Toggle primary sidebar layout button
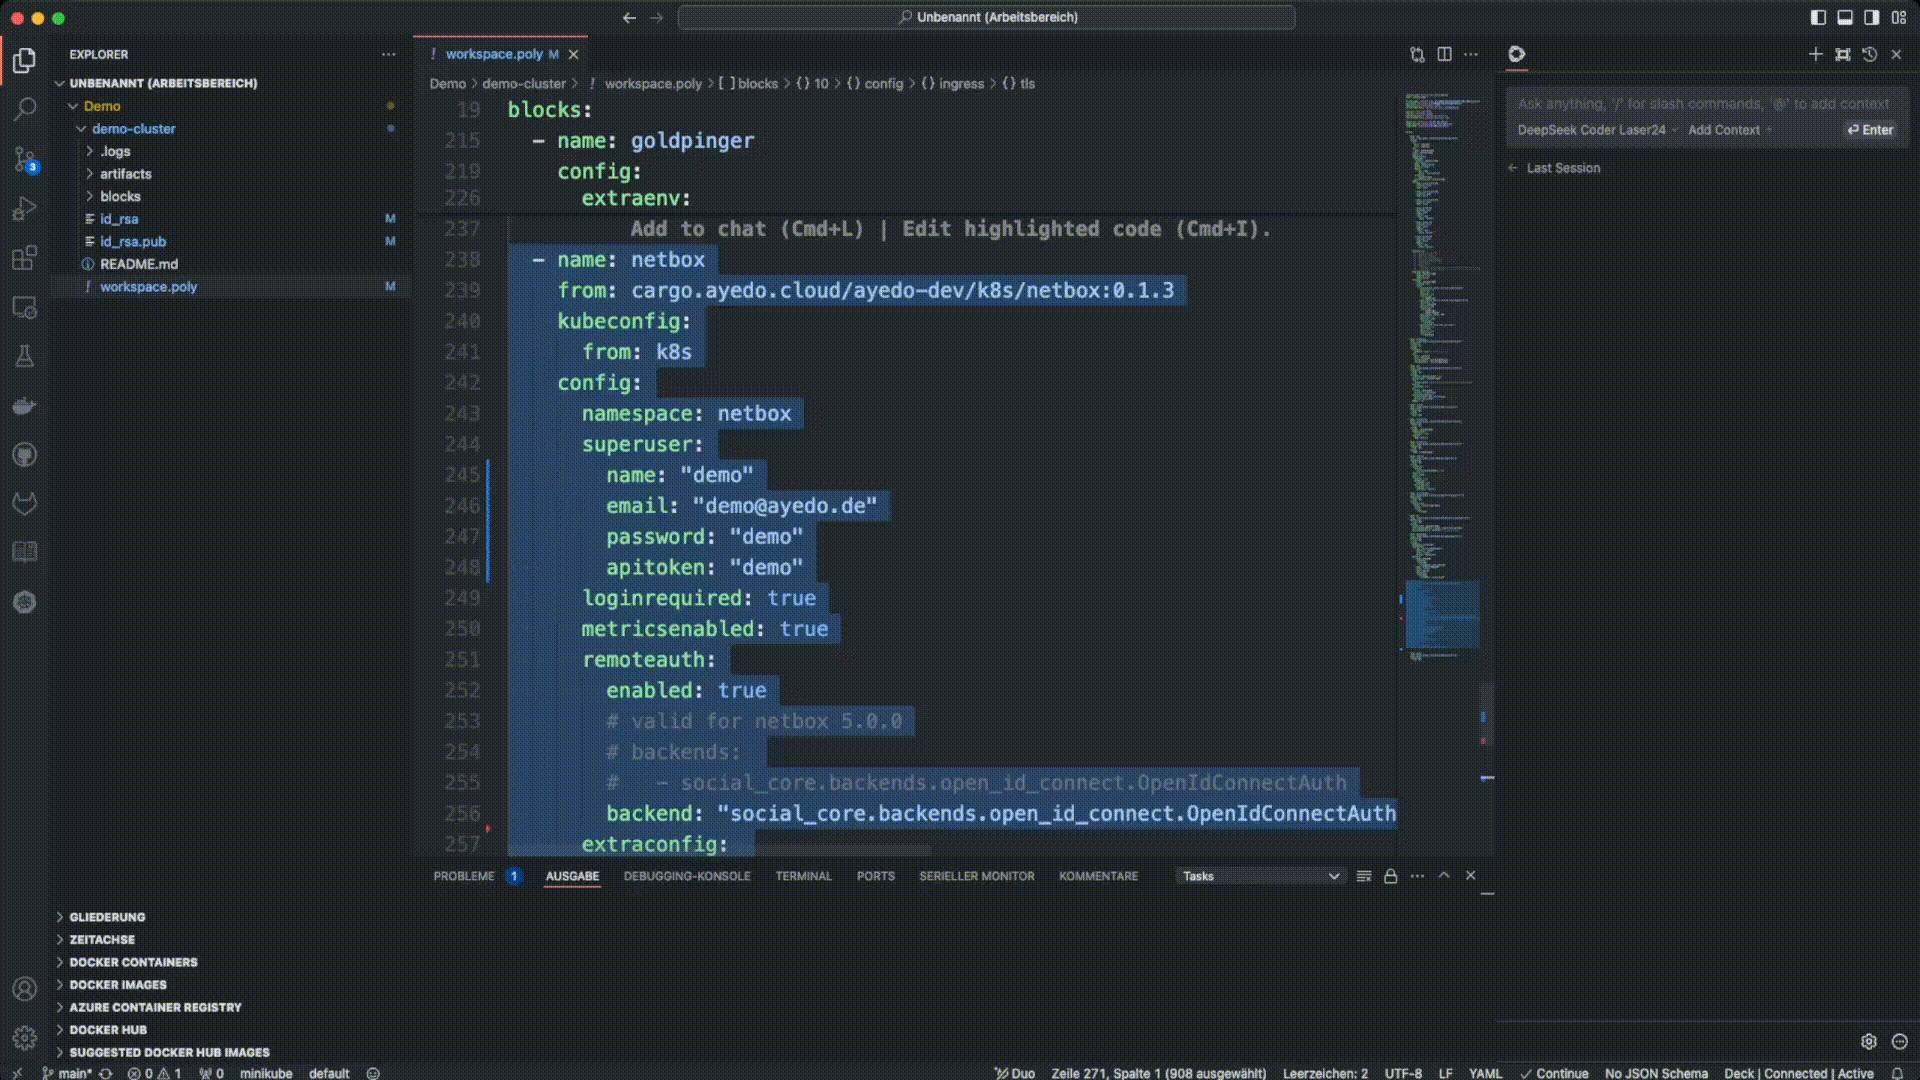Viewport: 1920px width, 1080px height. (x=1818, y=17)
